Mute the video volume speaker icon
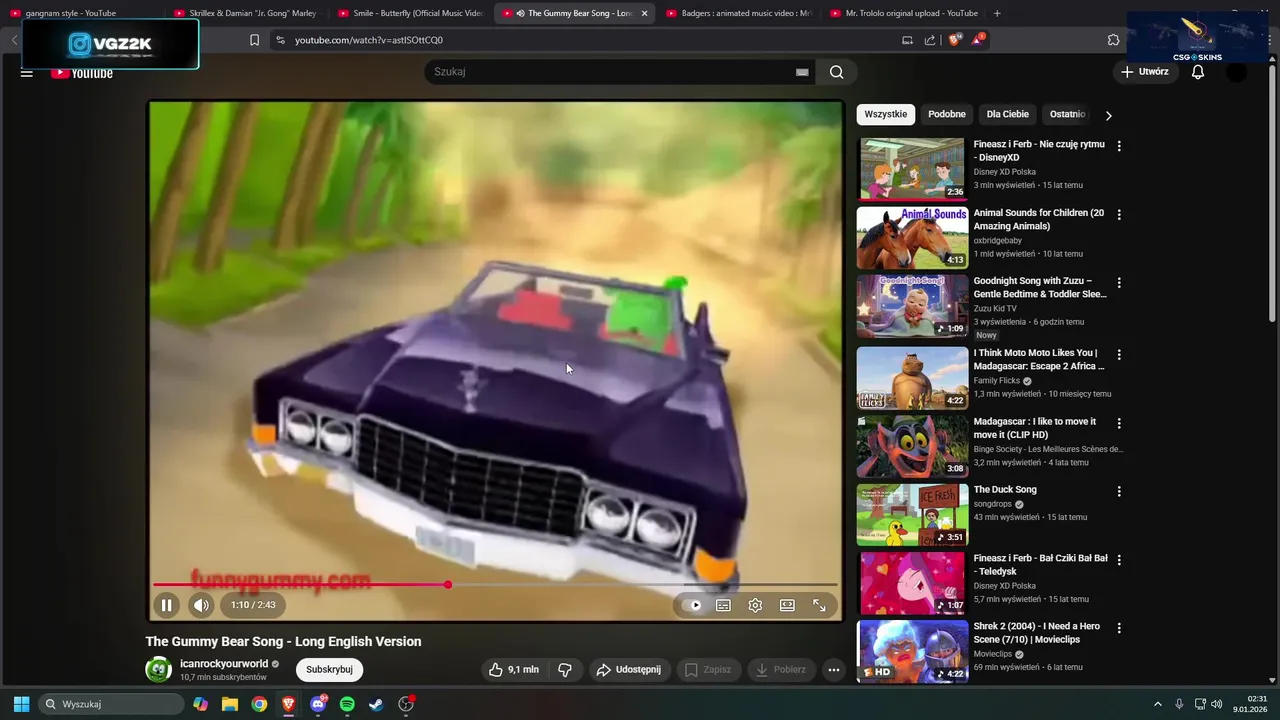This screenshot has width=1280, height=720. click(202, 605)
